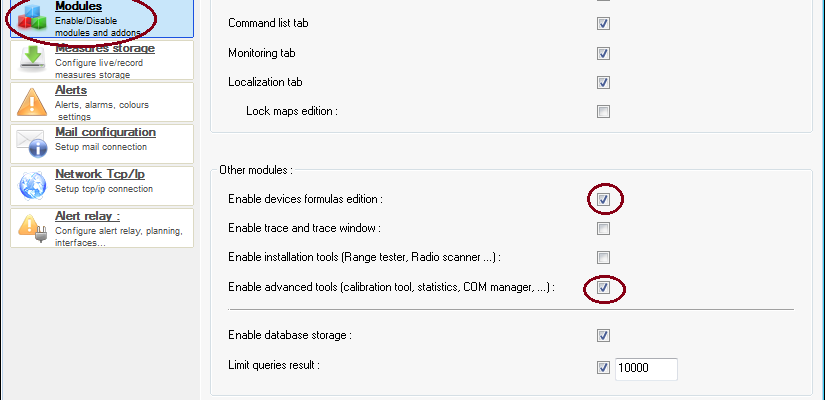Enable Lock maps edition checkbox
Image resolution: width=825 pixels, height=400 pixels.
point(603,112)
